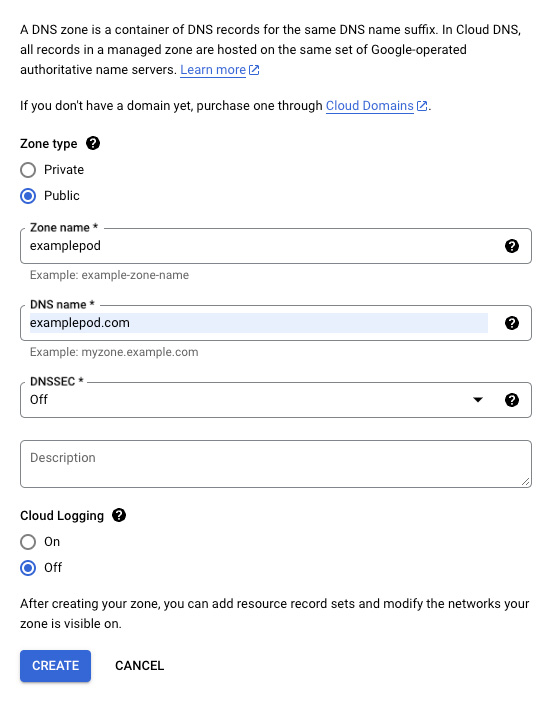Image resolution: width=557 pixels, height=702 pixels.
Task: Follow the Cloud Domains link
Action: 369,106
